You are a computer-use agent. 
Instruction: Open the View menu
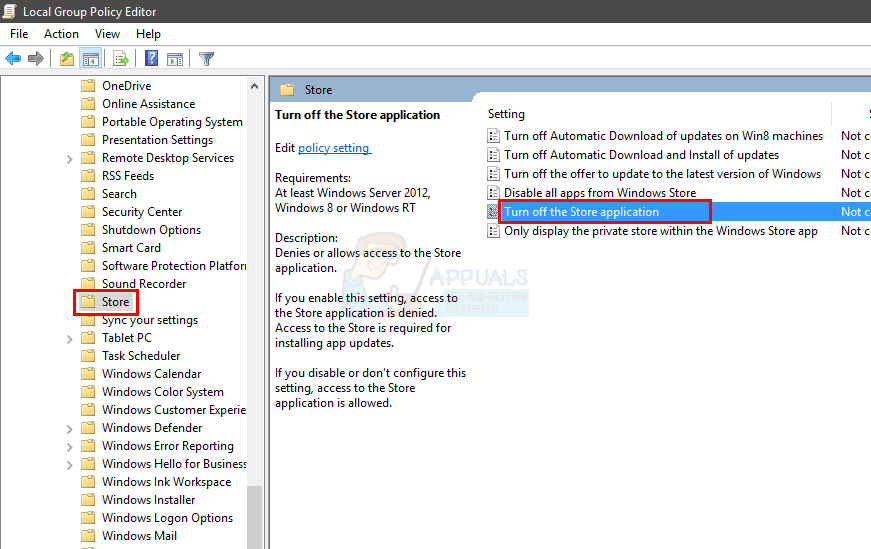[x=107, y=34]
